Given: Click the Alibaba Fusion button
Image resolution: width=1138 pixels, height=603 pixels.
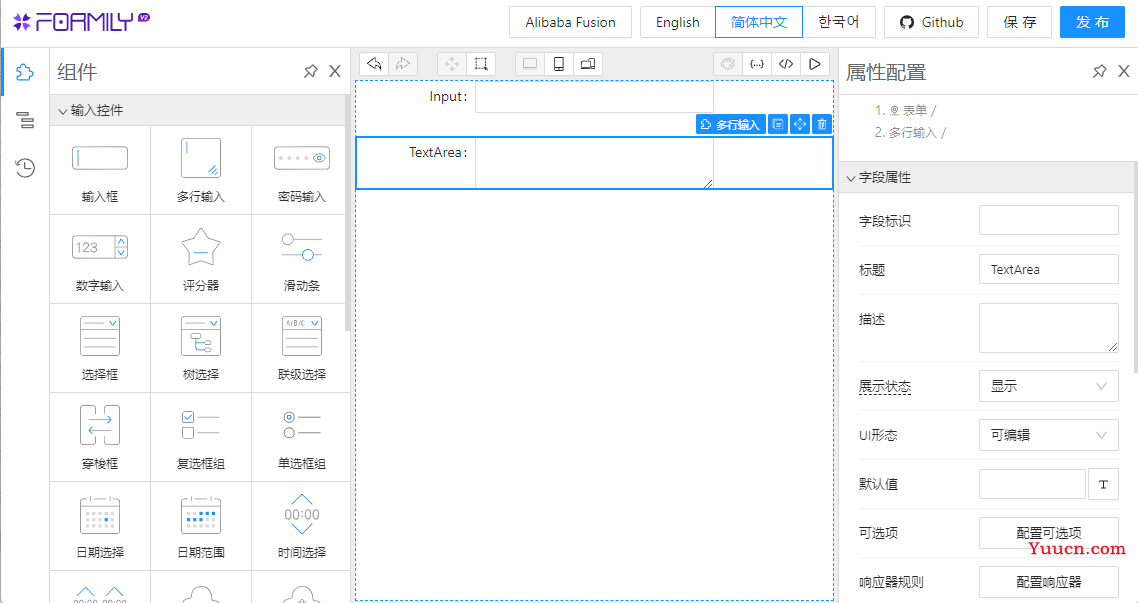Looking at the screenshot, I should click(570, 22).
